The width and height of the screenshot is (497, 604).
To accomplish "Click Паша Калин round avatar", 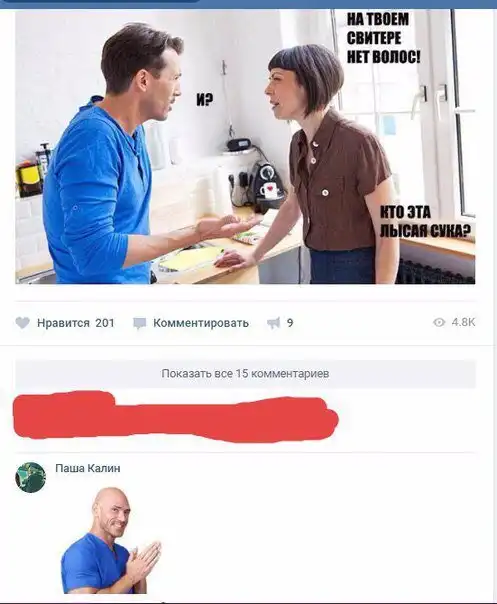I will (30, 477).
